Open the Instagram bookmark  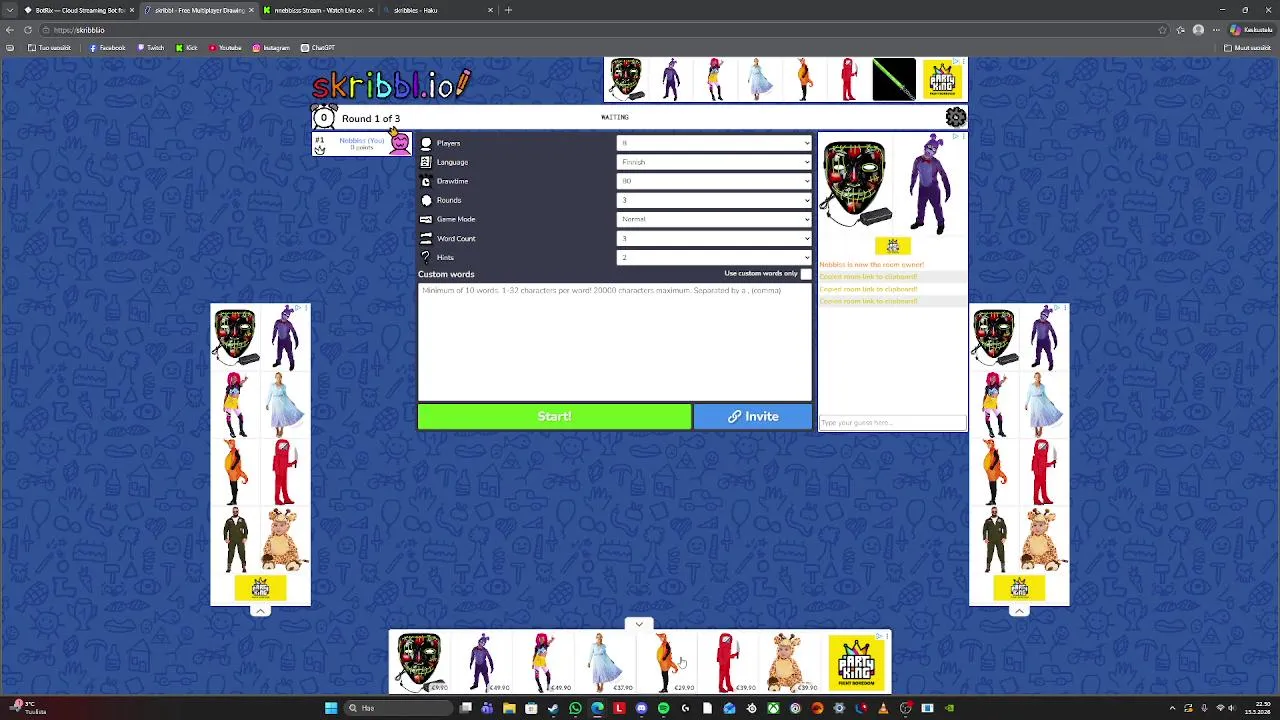click(271, 48)
